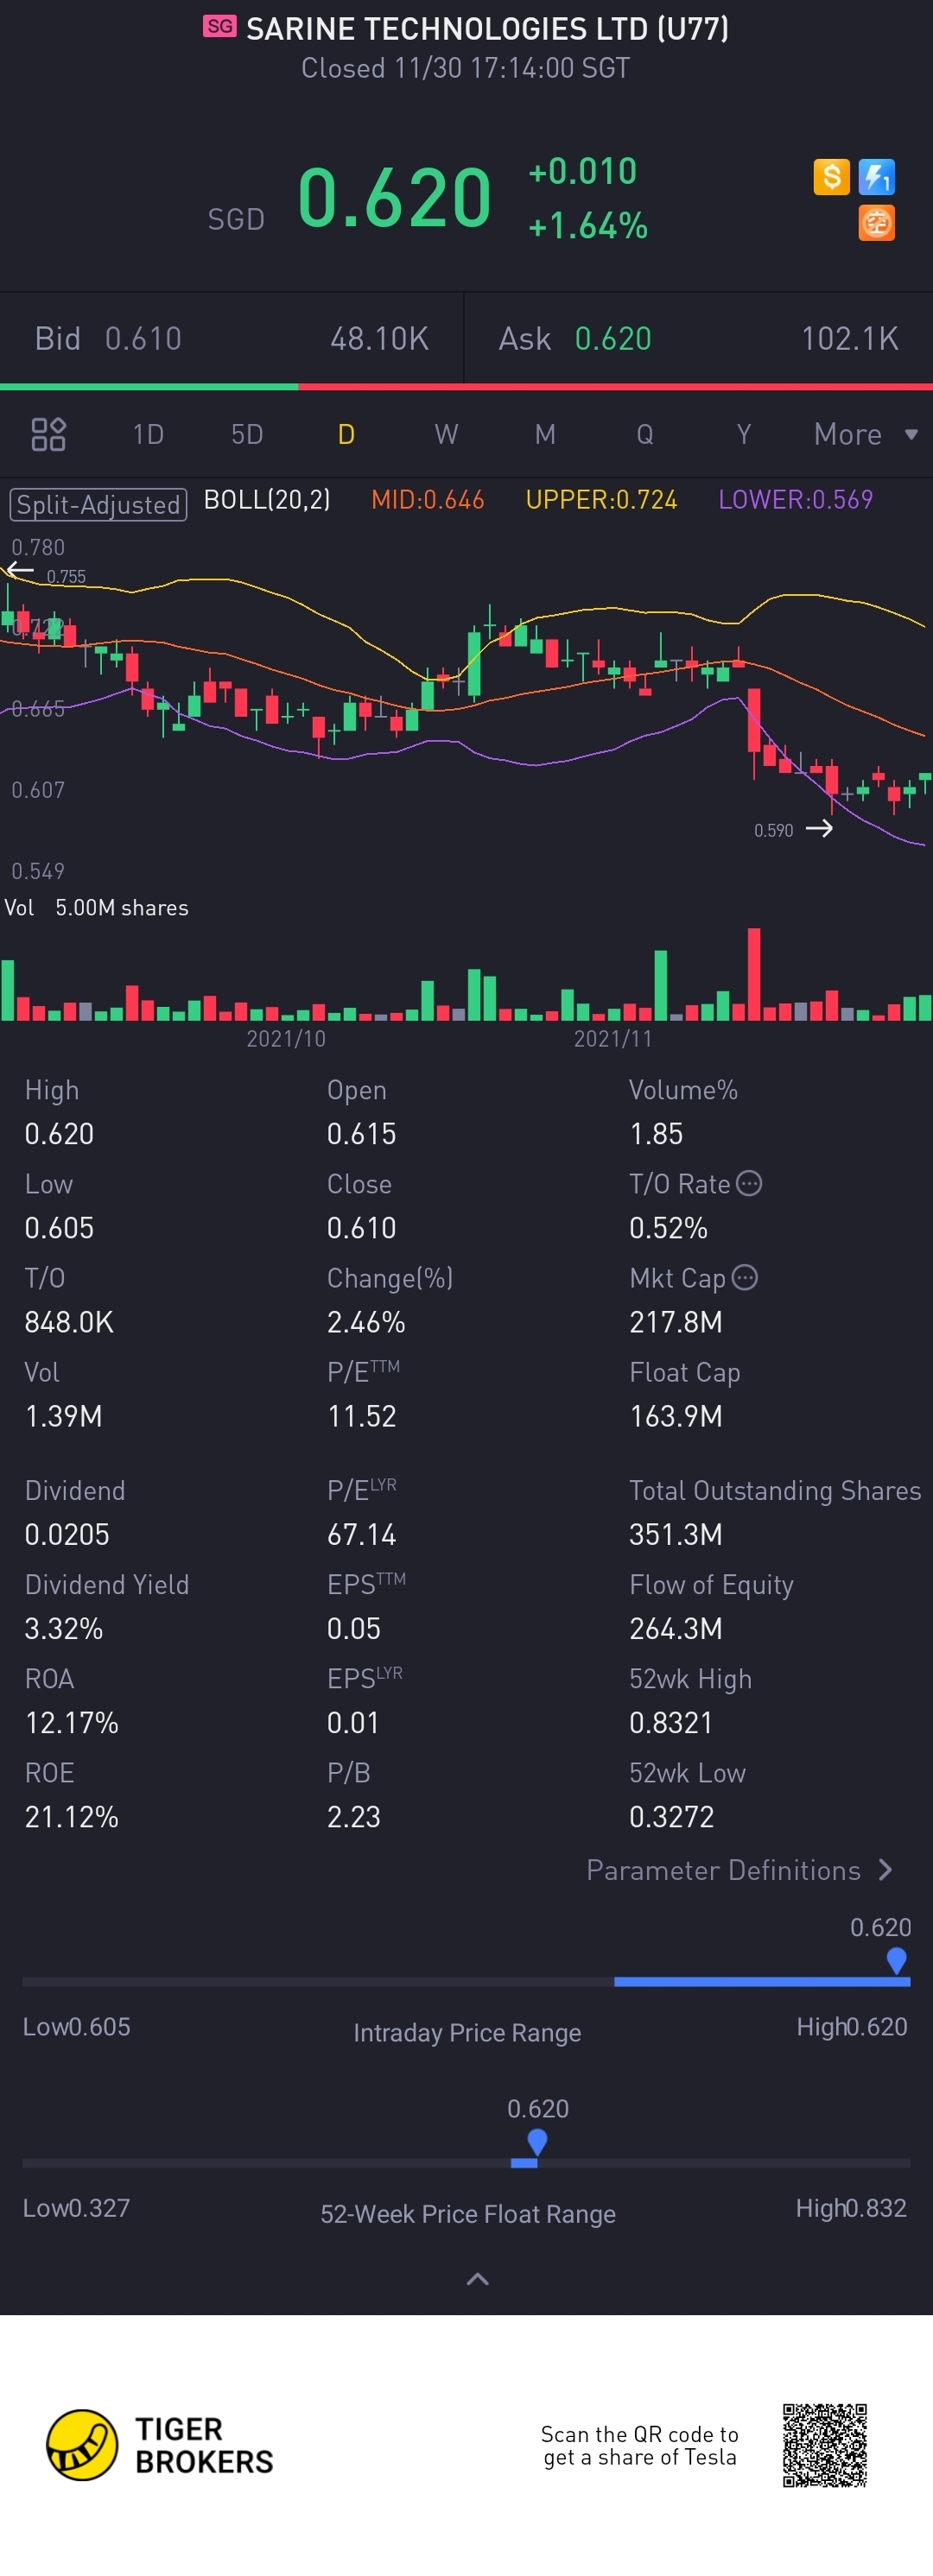Viewport: 933px width, 2576px height.
Task: Tap the 52wk High 0.8321 value
Action: click(670, 1722)
